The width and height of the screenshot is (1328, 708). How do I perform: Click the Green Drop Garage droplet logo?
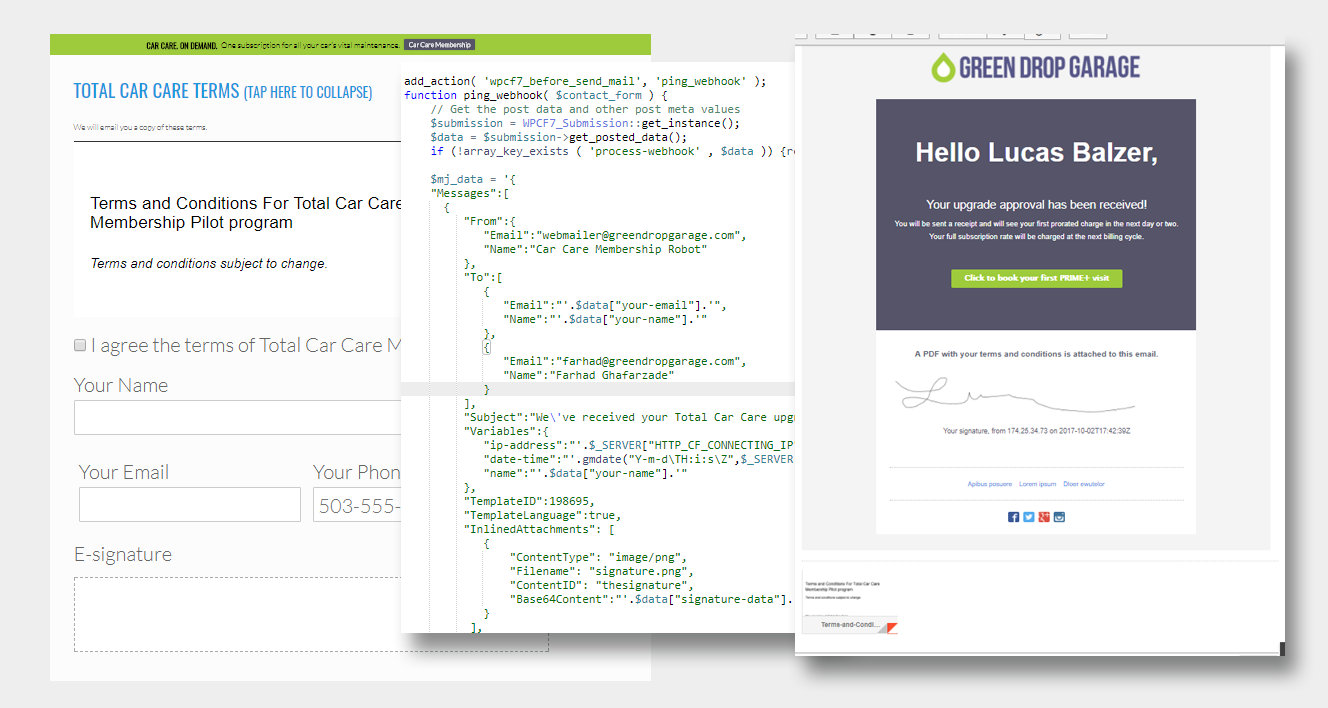click(x=943, y=67)
